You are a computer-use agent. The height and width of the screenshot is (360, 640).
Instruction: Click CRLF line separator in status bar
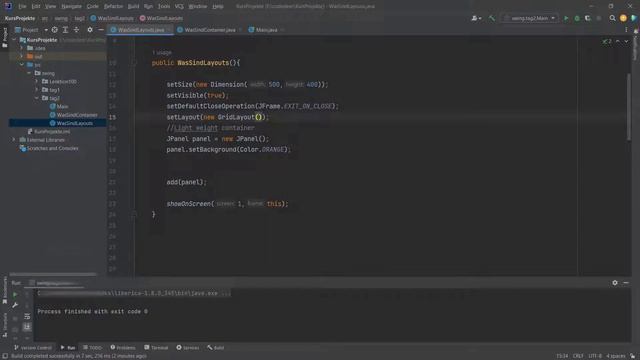(578, 356)
